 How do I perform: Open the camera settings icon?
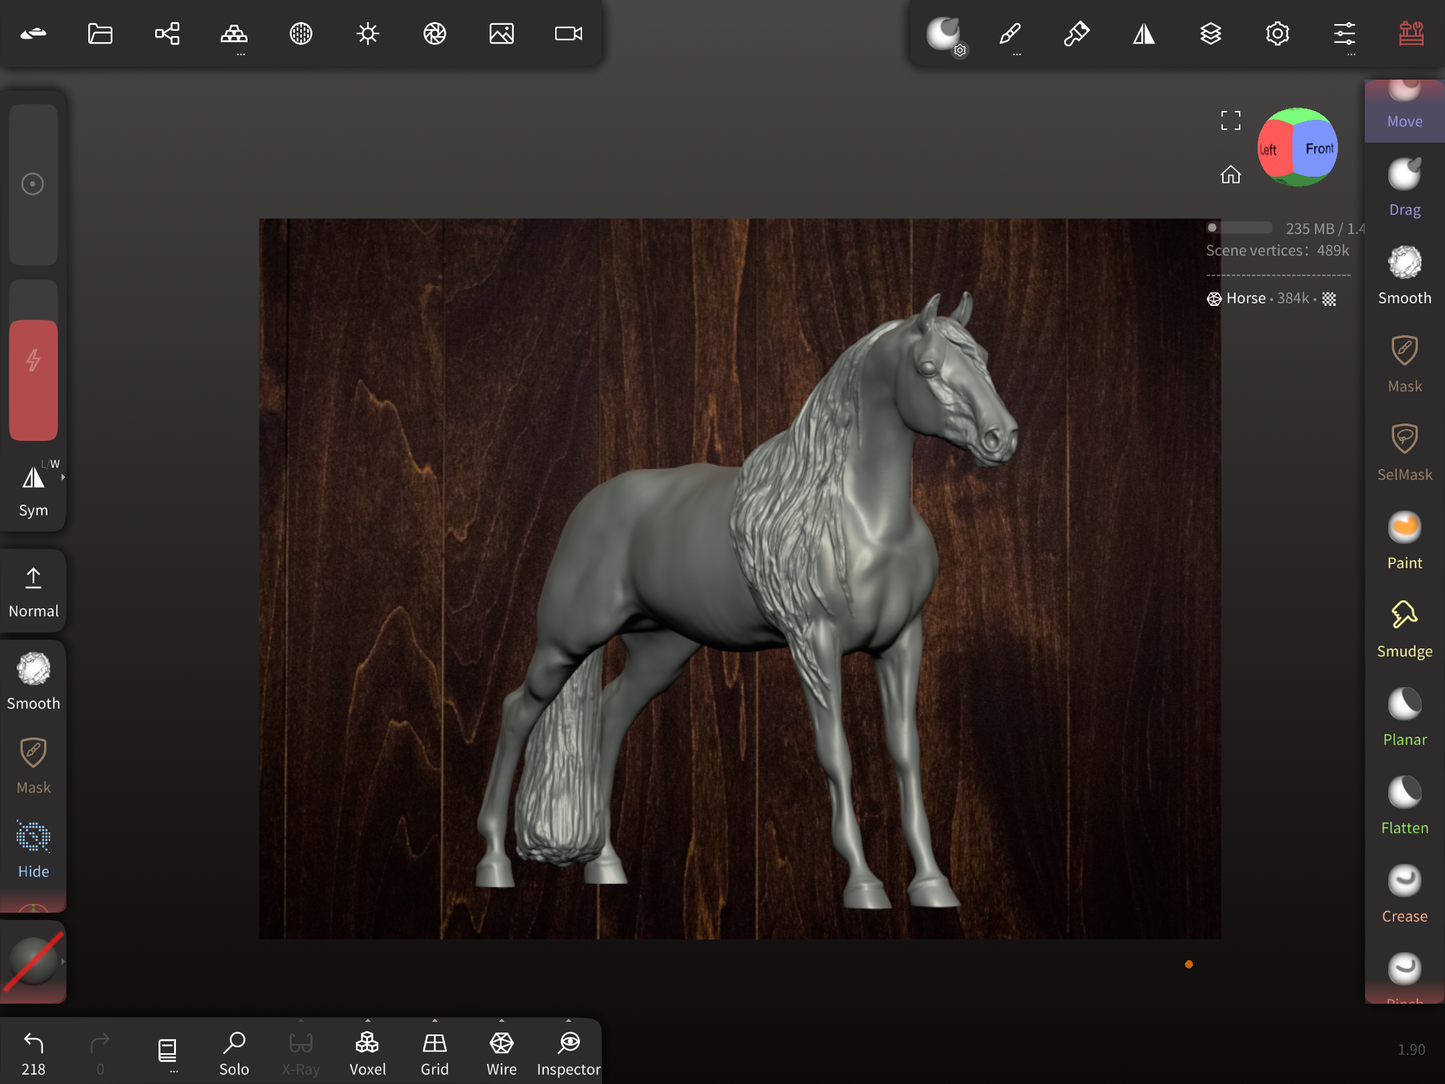click(x=568, y=34)
